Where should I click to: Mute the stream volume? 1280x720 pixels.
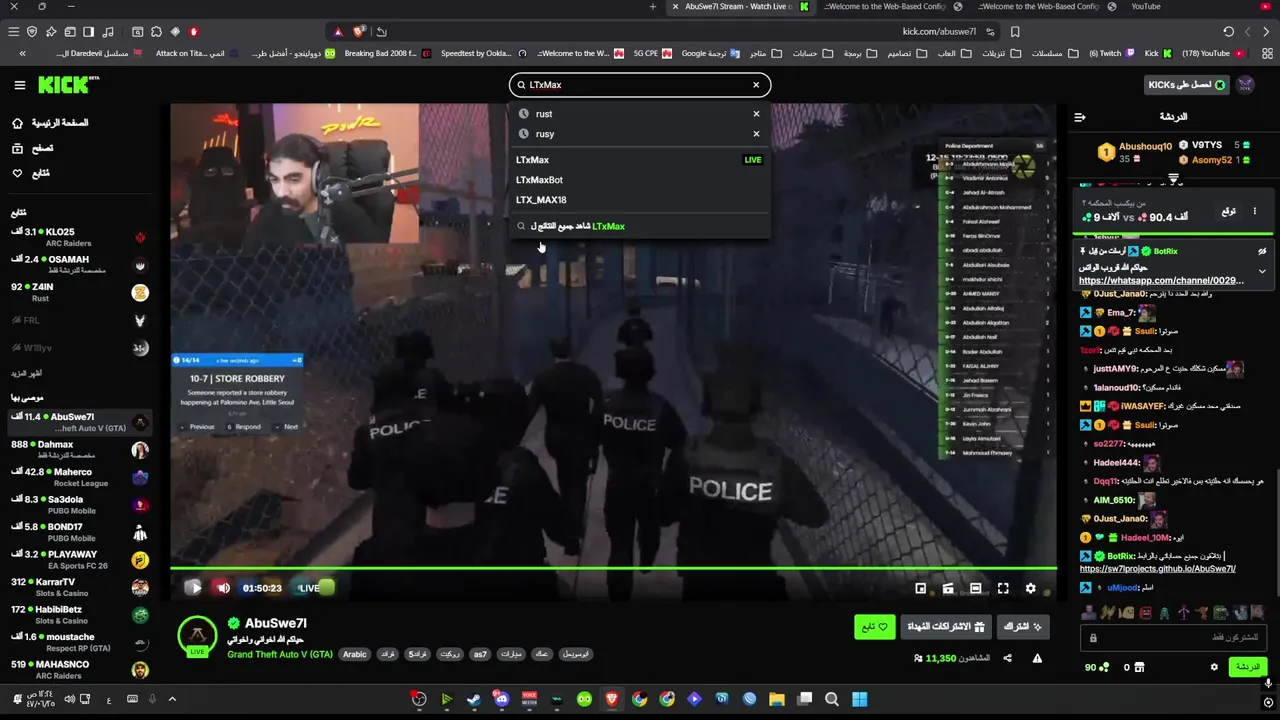223,588
